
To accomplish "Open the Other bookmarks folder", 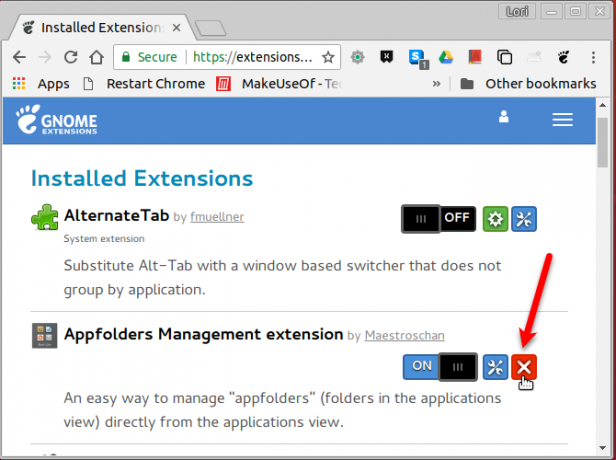I will 528,84.
